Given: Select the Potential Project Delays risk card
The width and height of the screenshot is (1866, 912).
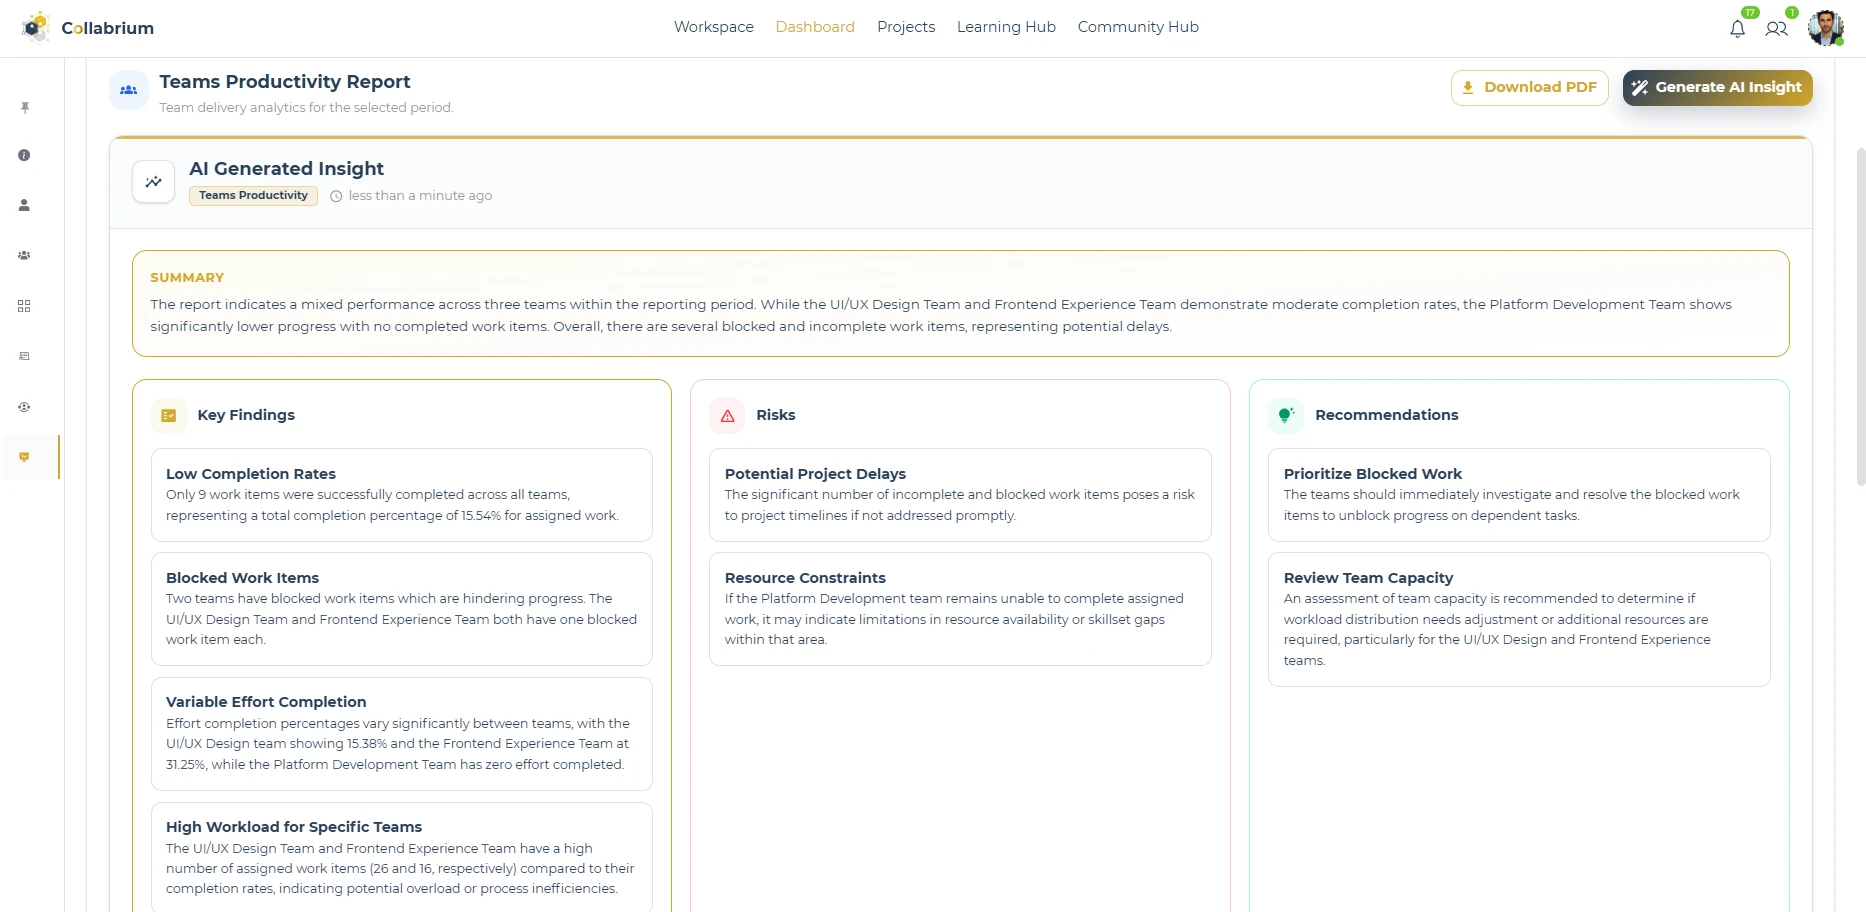Looking at the screenshot, I should (x=960, y=495).
